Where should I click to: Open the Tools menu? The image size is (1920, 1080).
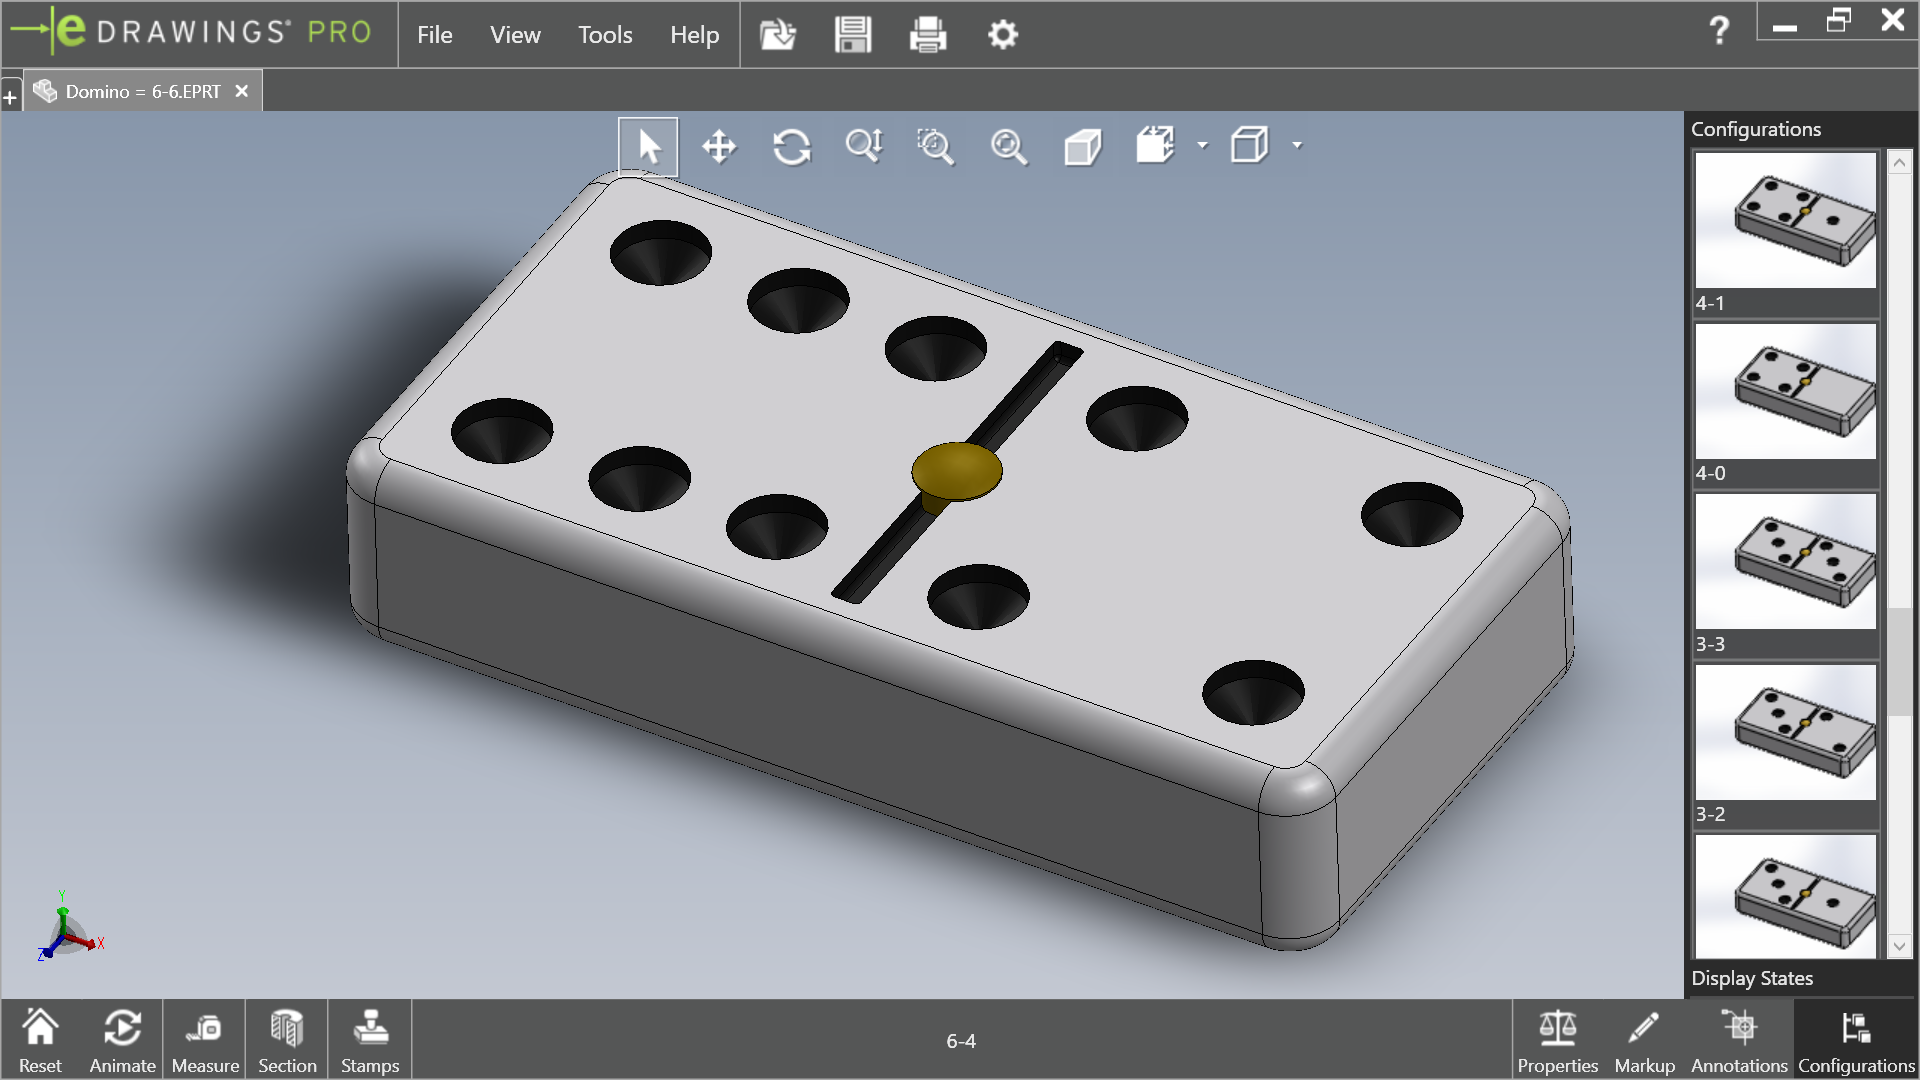(605, 35)
